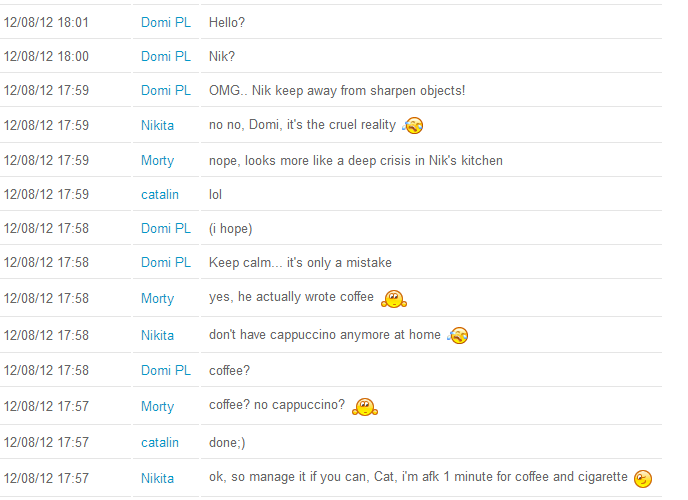Click the crying emoticon after "cruel reality"

(x=413, y=126)
